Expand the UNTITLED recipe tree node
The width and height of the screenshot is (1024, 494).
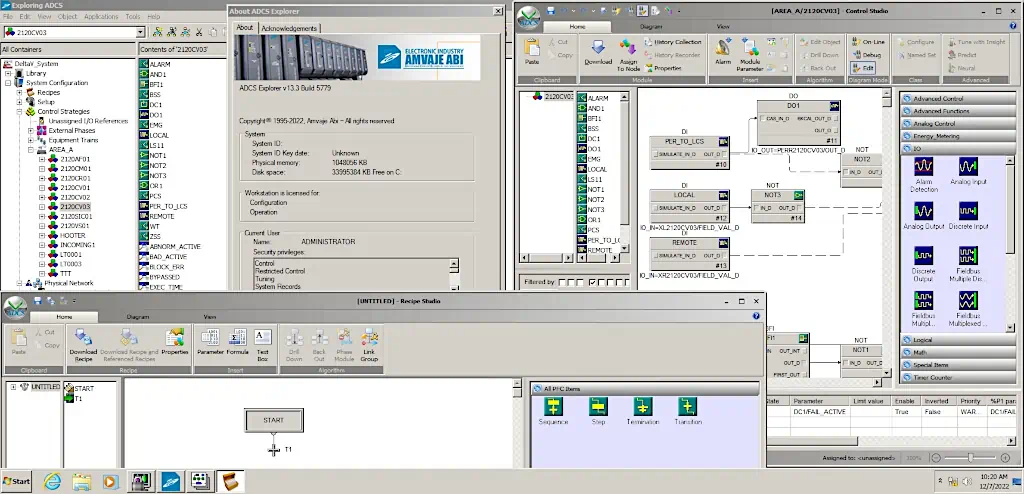12,387
